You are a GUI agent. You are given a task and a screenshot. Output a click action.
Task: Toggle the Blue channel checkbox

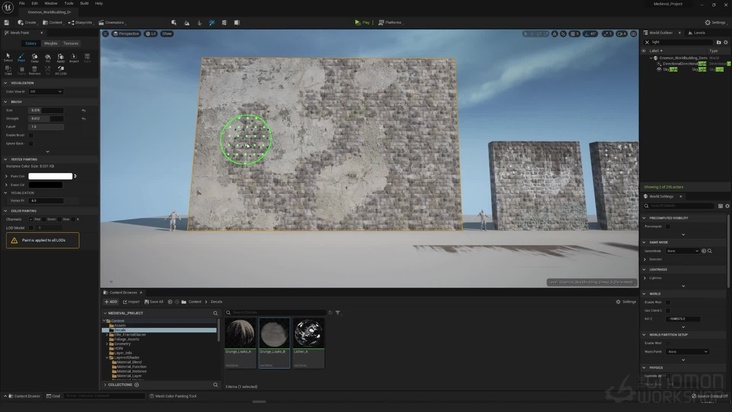pos(59,219)
